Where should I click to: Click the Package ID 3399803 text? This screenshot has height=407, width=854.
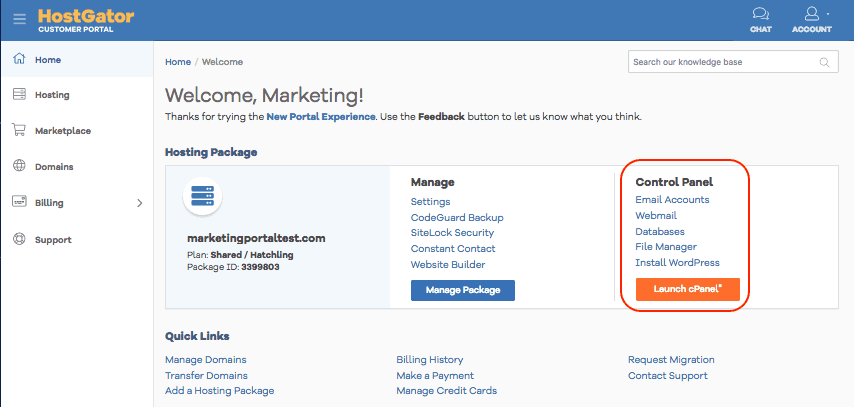point(233,268)
